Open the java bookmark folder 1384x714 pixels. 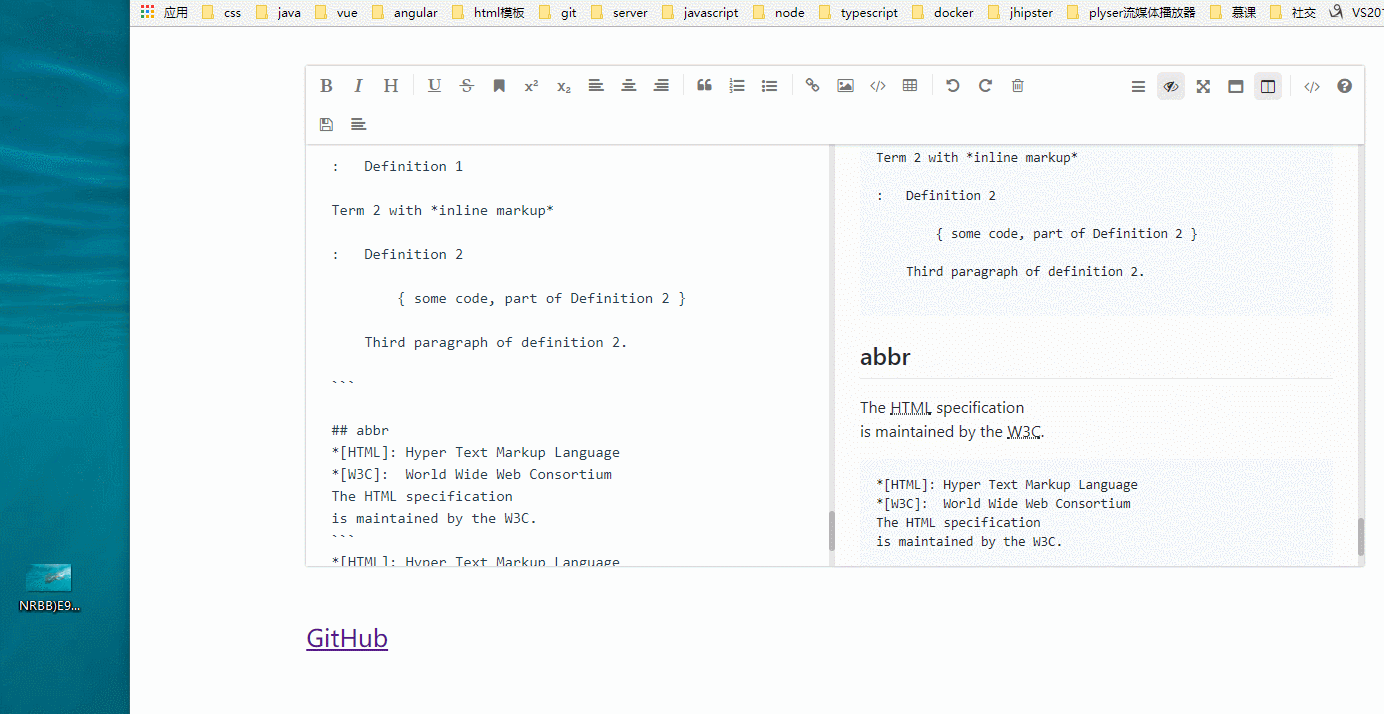tap(278, 13)
